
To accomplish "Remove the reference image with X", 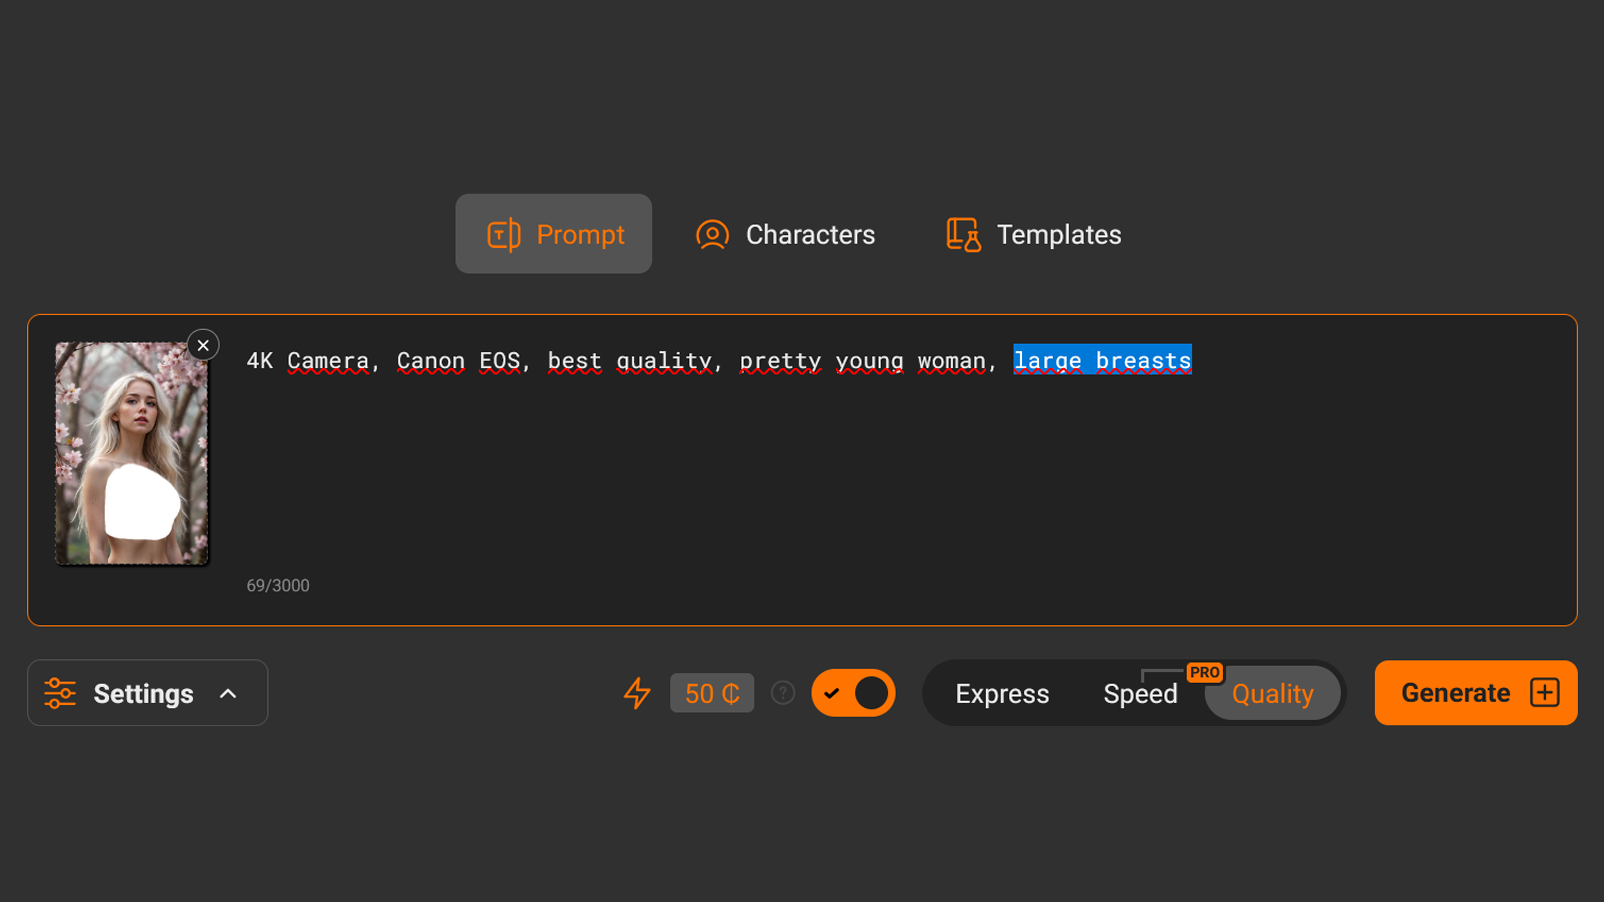I will pos(203,345).
